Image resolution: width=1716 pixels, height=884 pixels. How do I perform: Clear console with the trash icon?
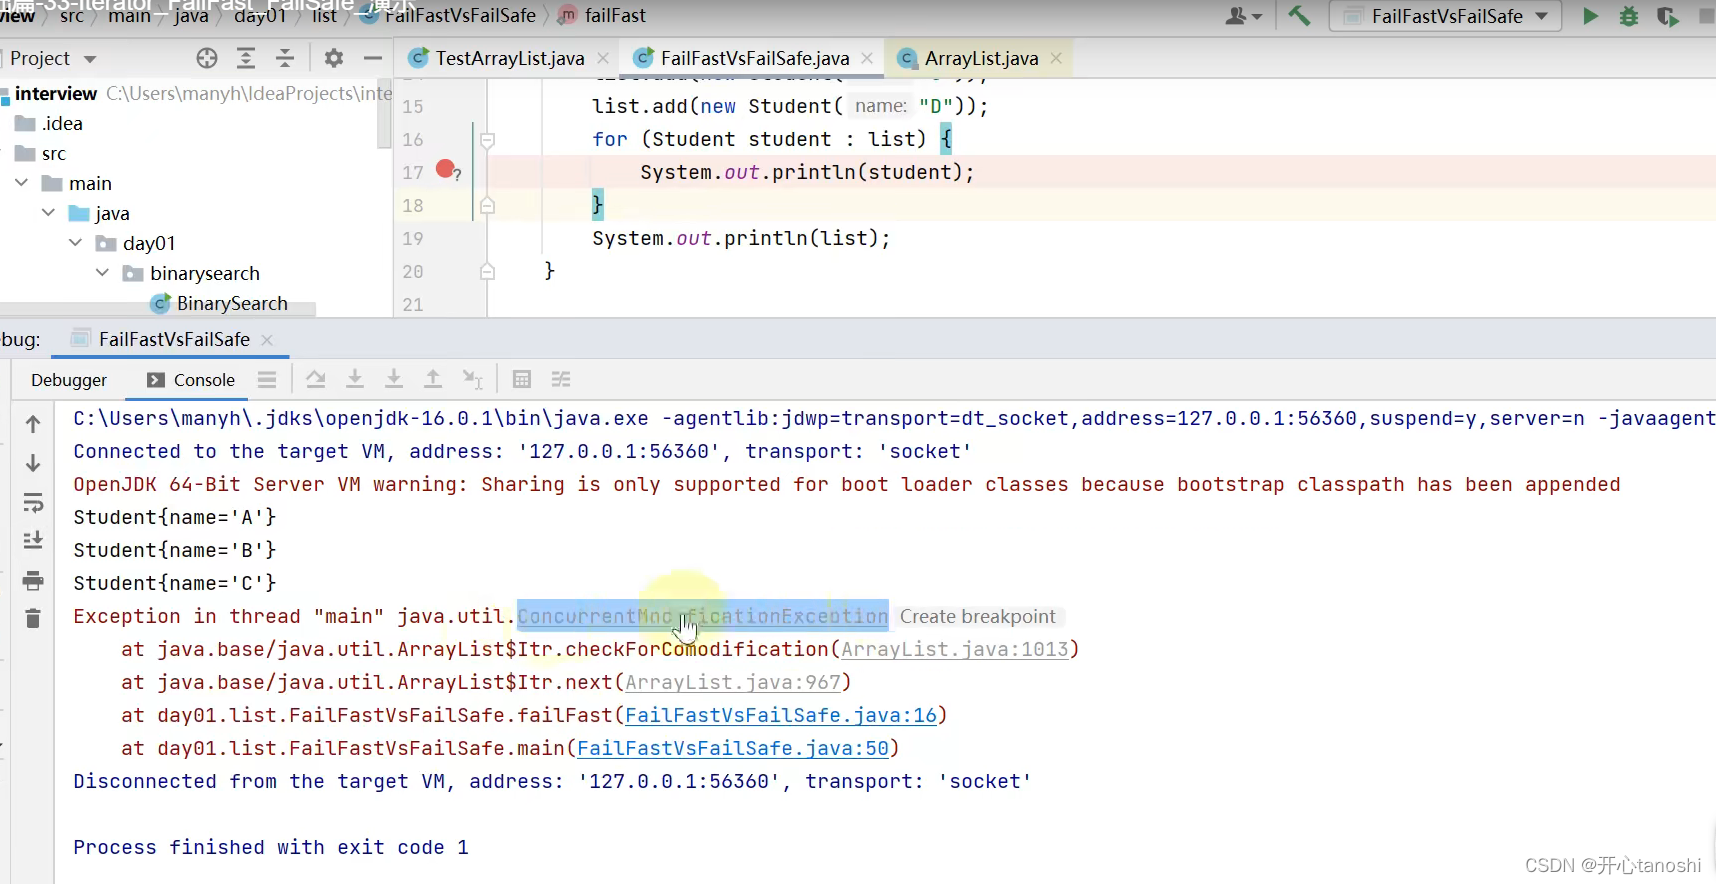[x=33, y=619]
